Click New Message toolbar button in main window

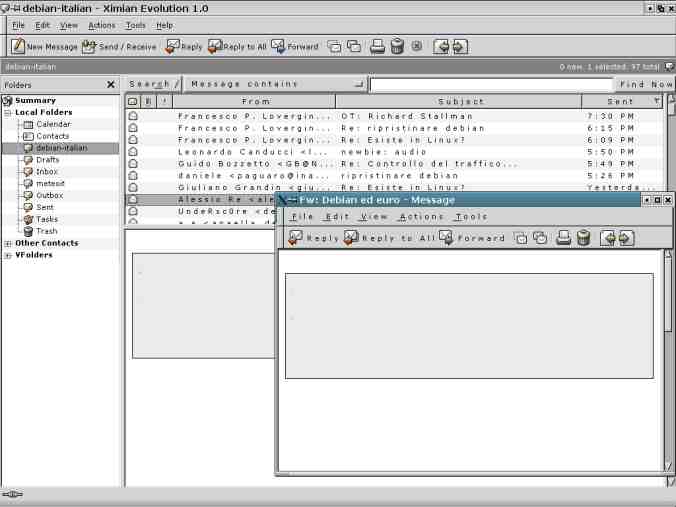click(44, 46)
